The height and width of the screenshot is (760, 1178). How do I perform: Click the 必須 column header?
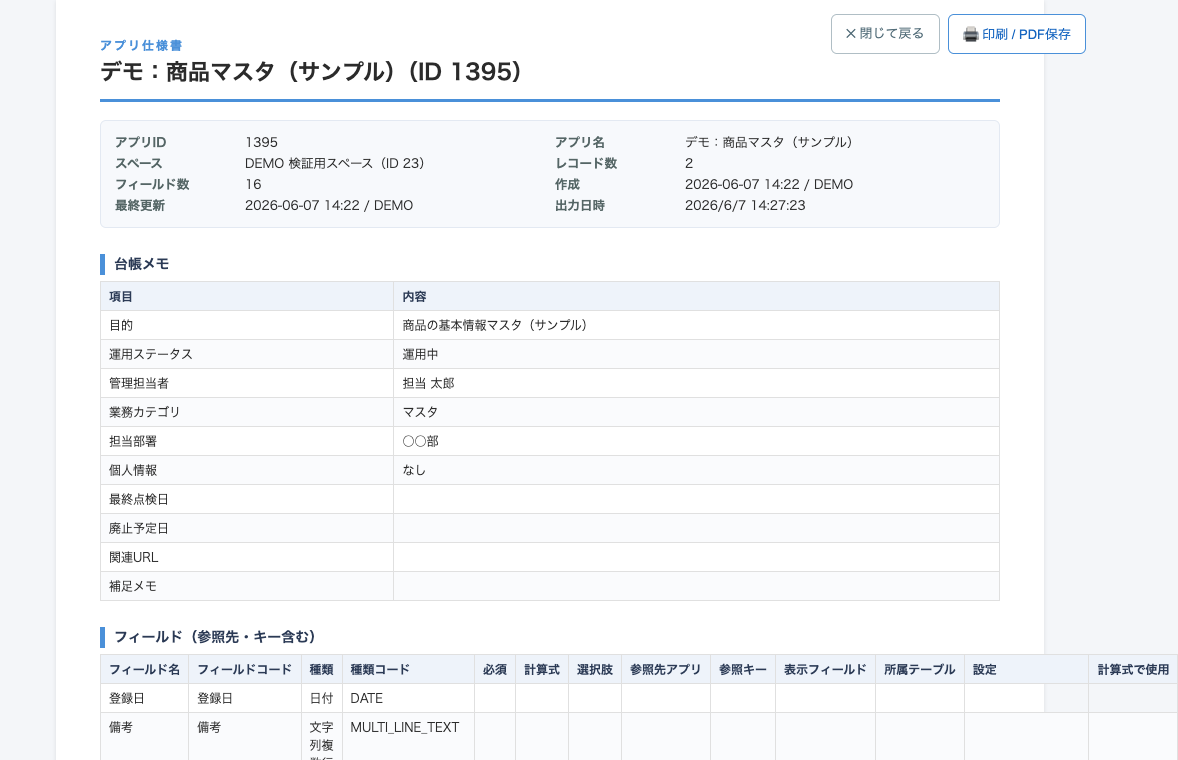(x=494, y=669)
